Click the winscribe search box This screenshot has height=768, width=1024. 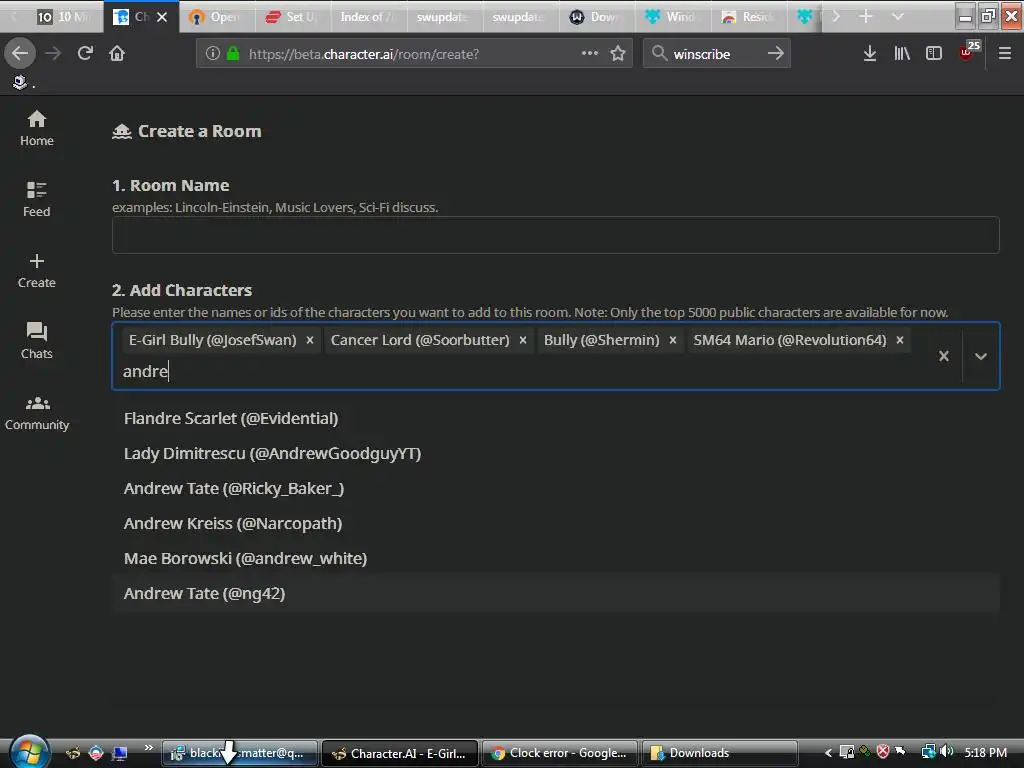click(x=716, y=54)
